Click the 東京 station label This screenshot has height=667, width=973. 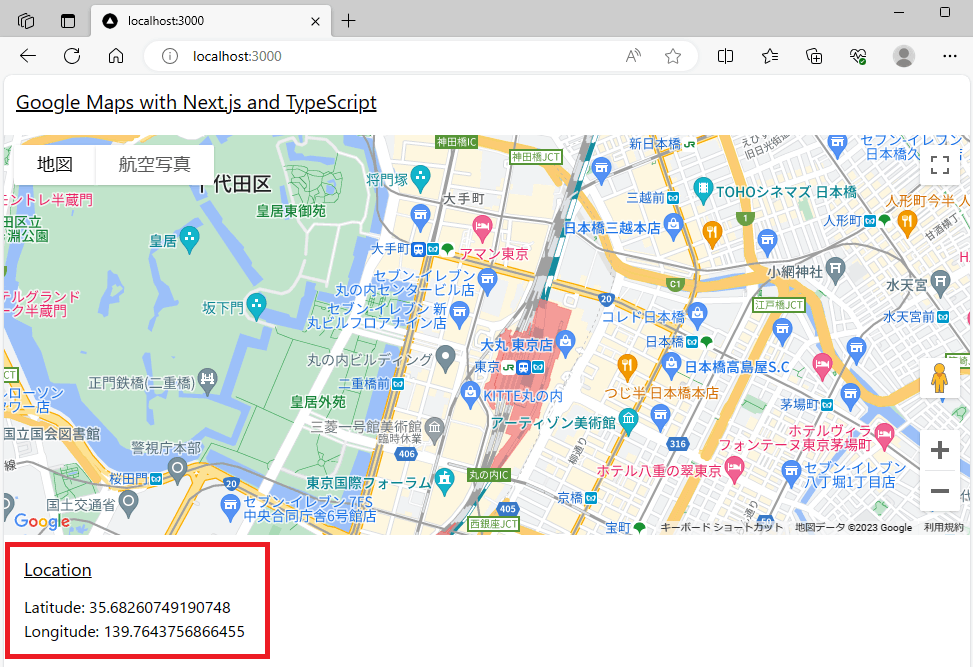coord(486,367)
